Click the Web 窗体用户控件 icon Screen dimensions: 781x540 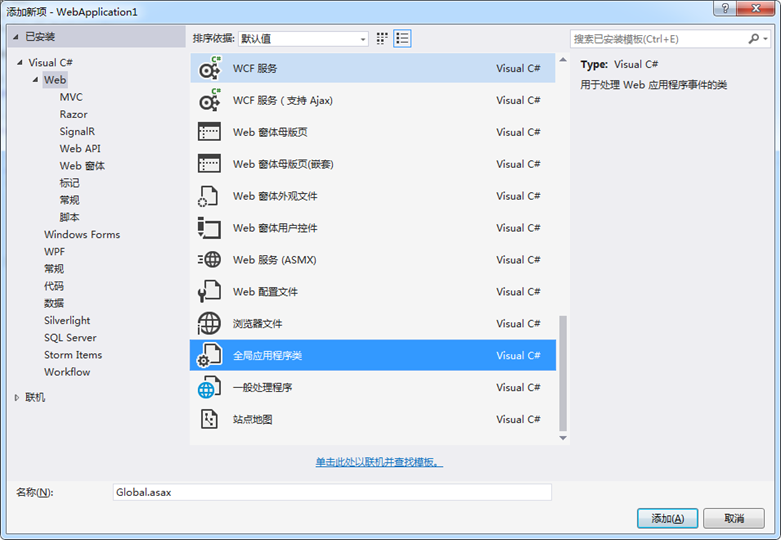[209, 228]
